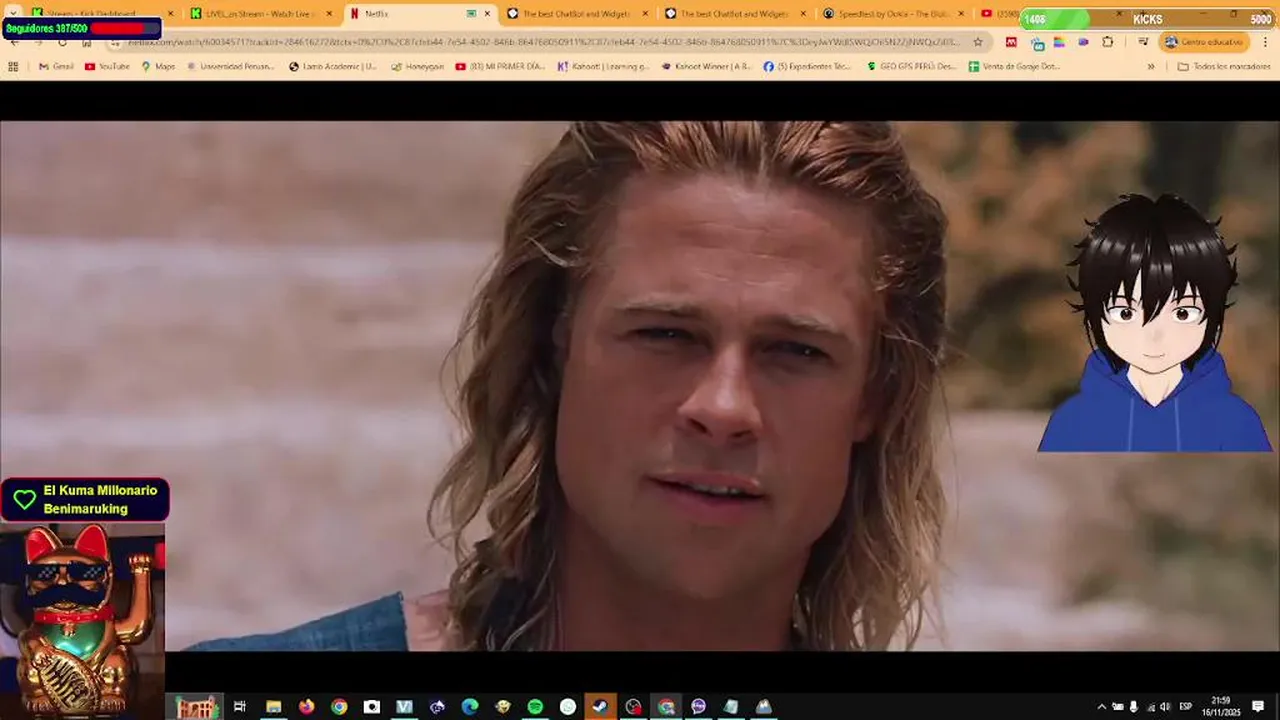Reload the current page
The width and height of the screenshot is (1280, 720).
point(62,42)
